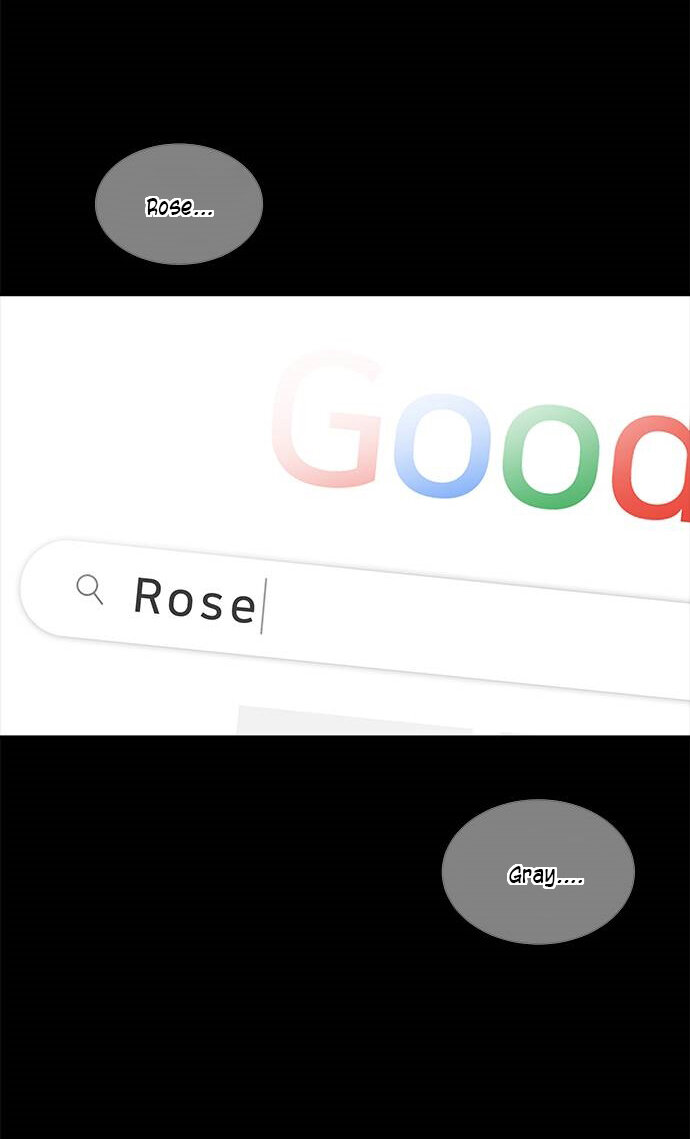Place cursor at text caret after "Rose"
Image resolution: width=690 pixels, height=1139 pixels.
click(263, 606)
